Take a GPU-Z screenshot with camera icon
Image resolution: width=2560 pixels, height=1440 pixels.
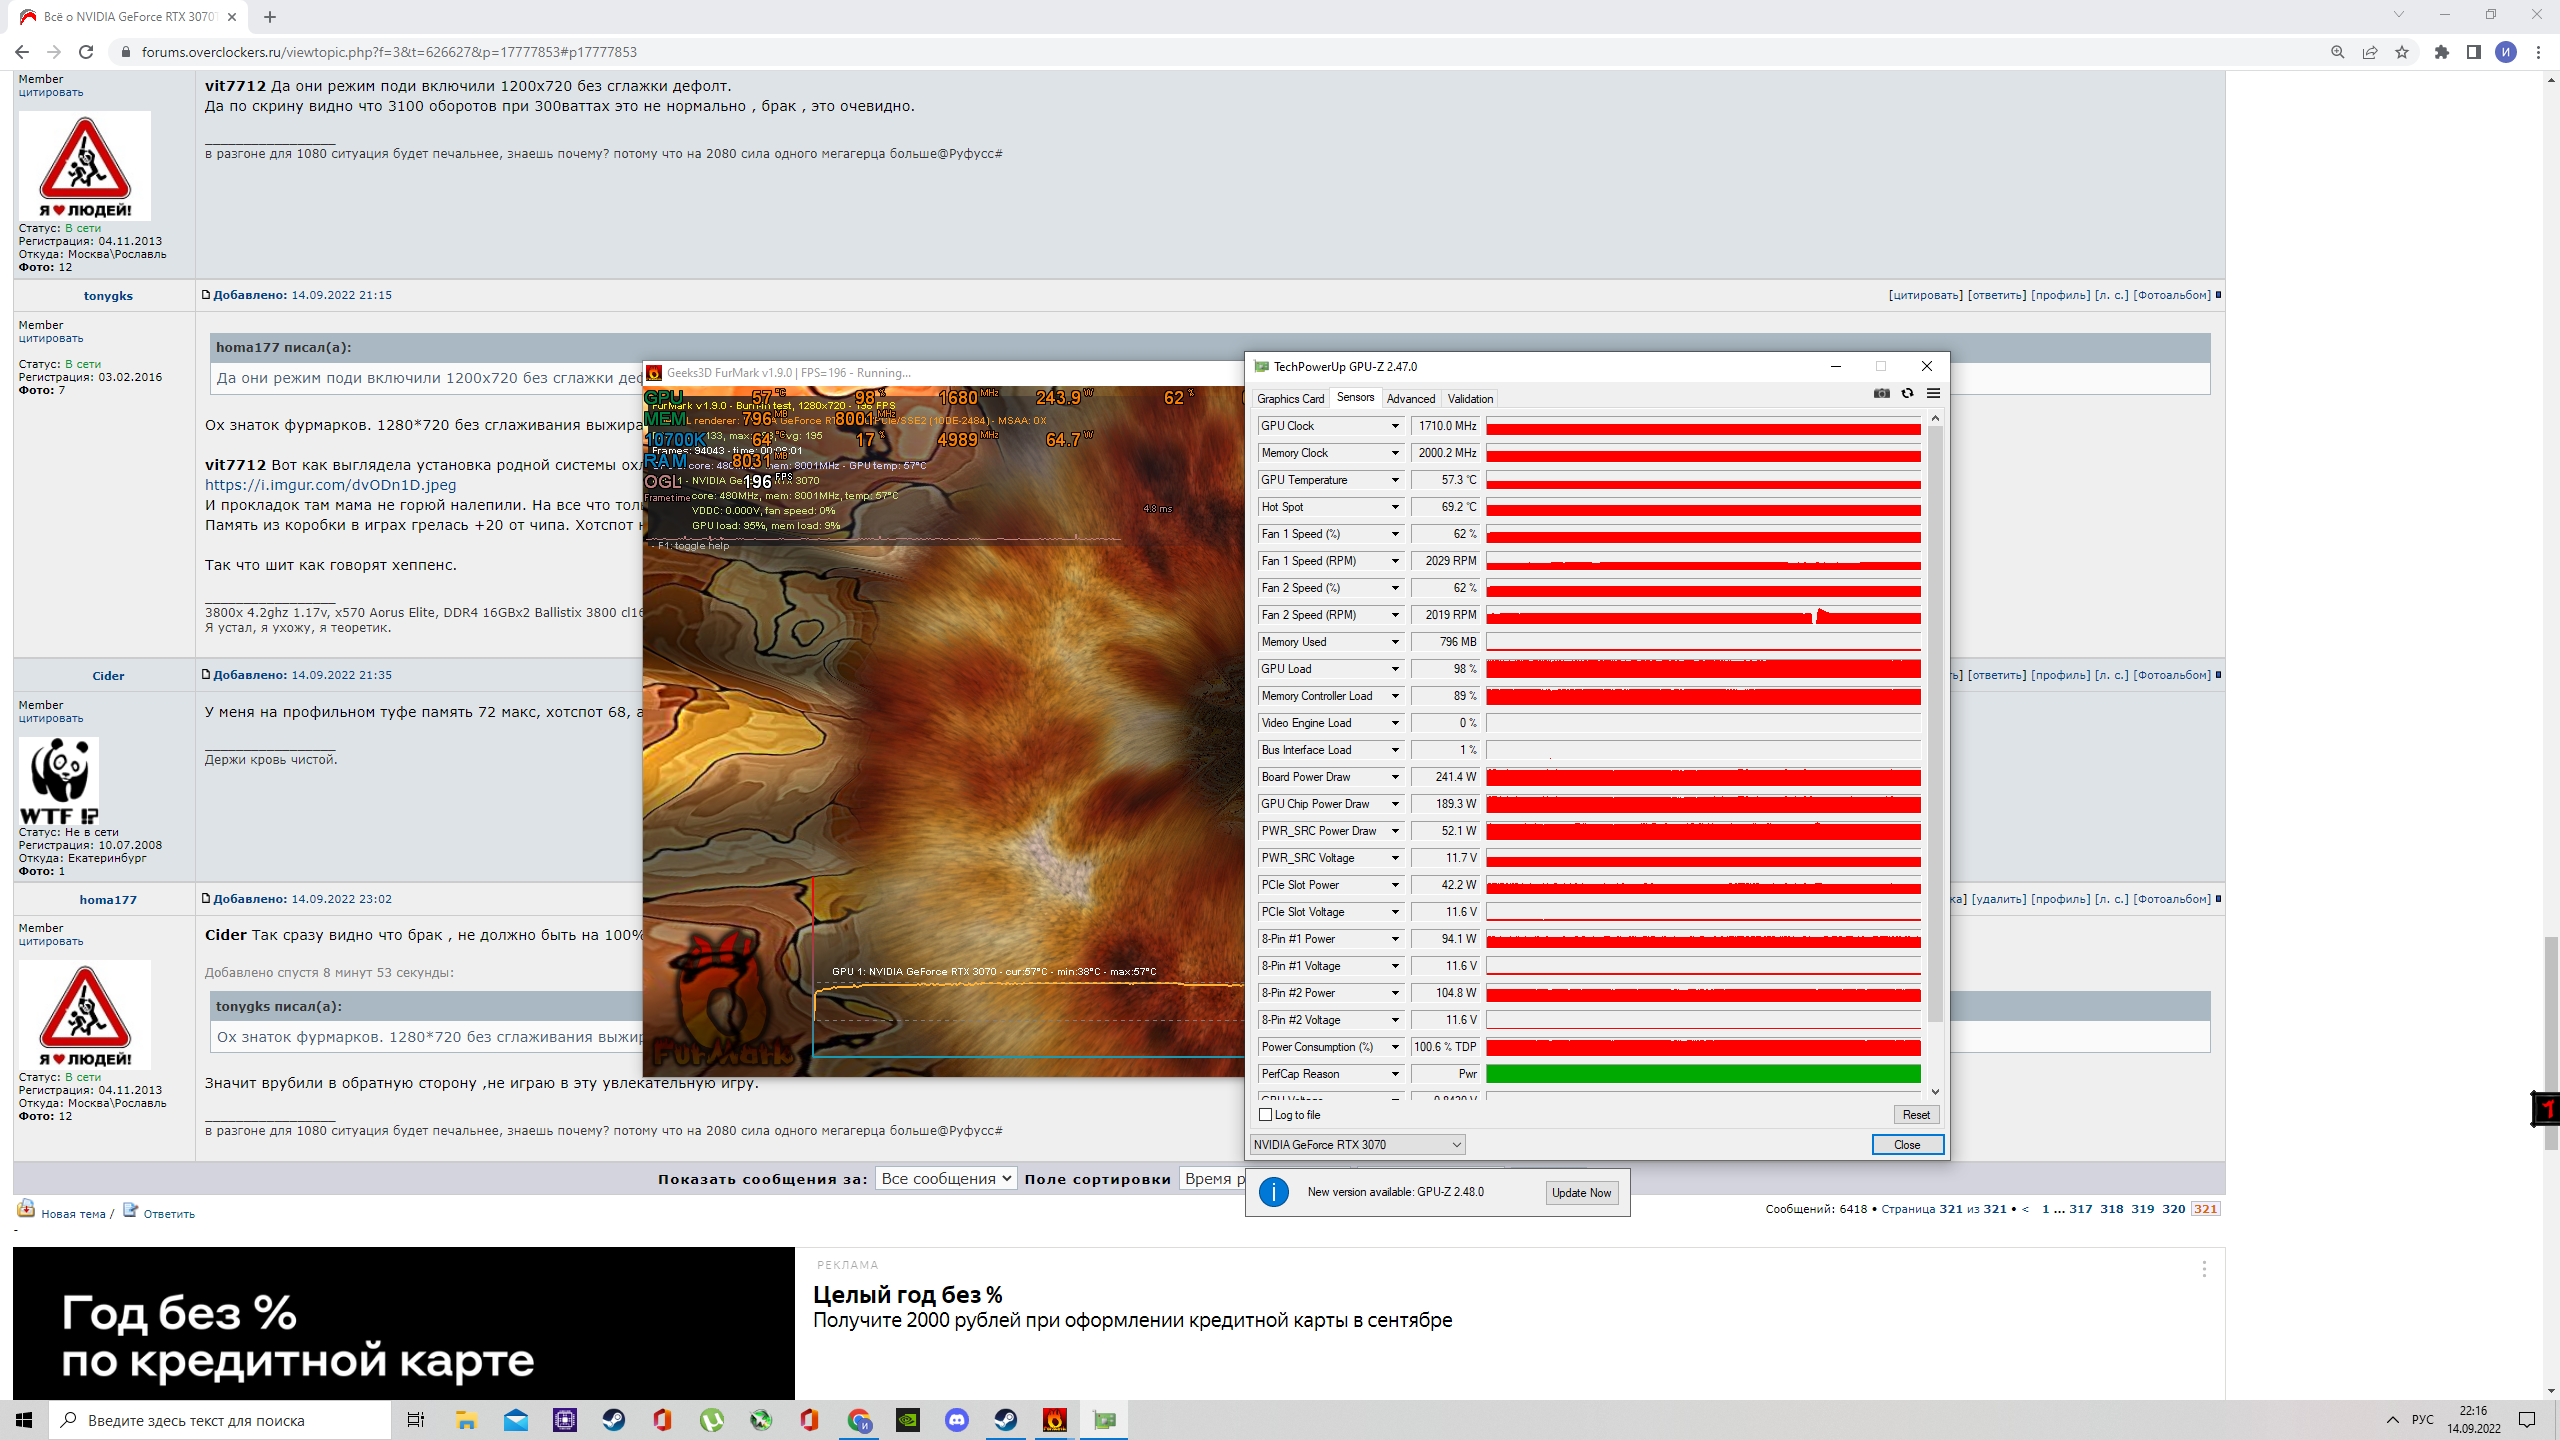coord(1881,393)
